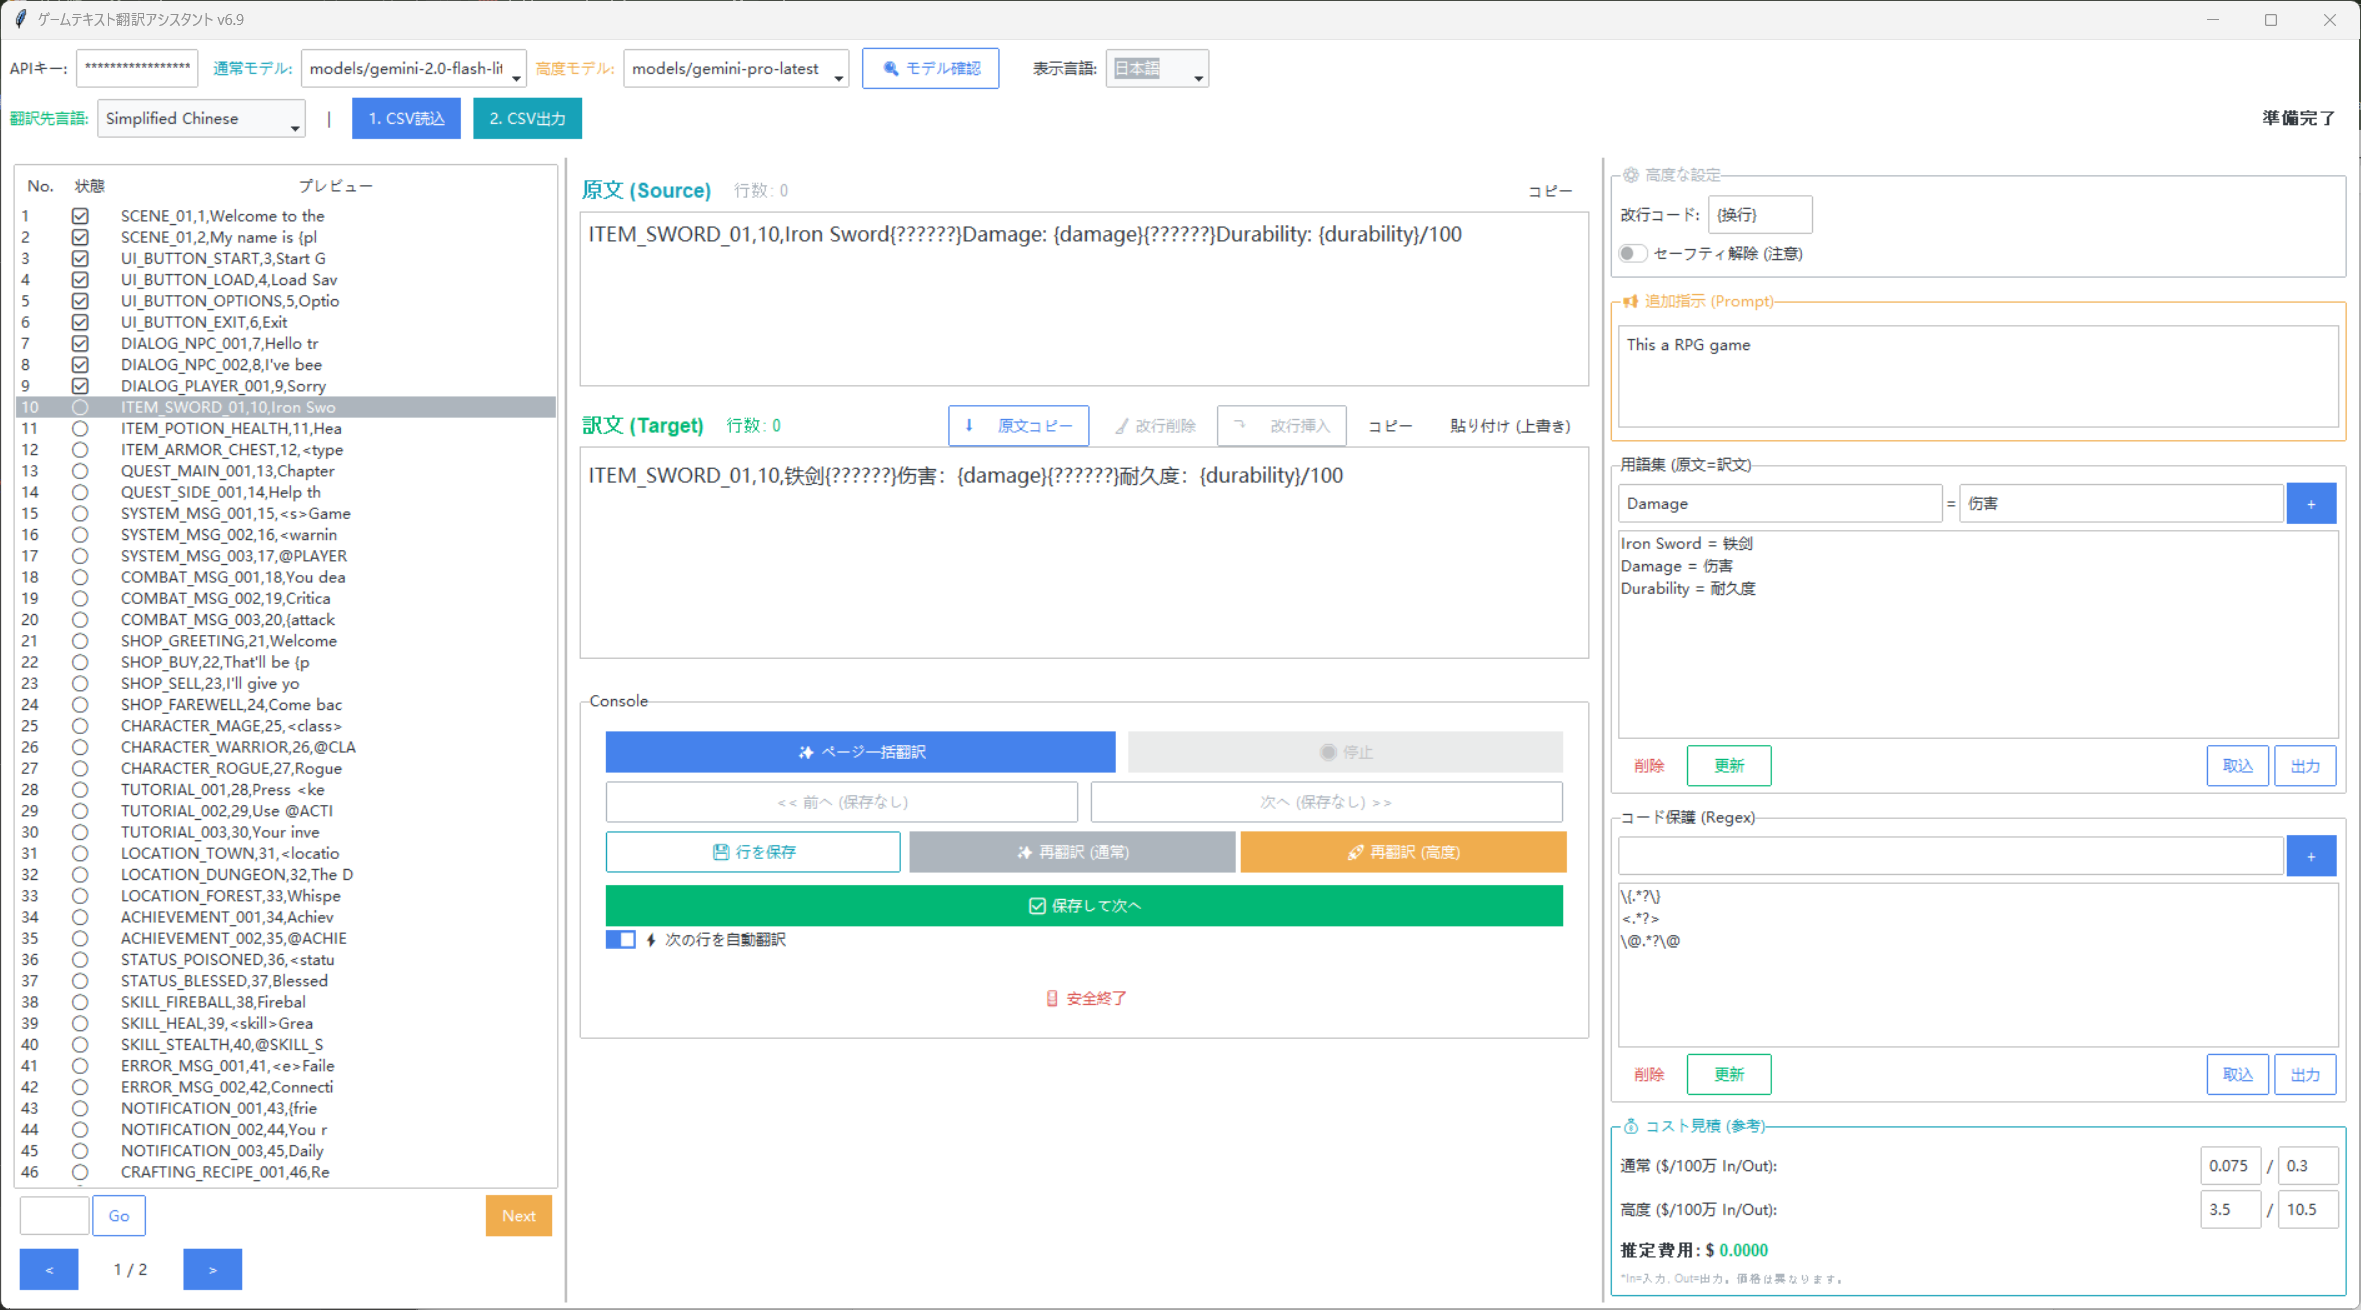The height and width of the screenshot is (1310, 2361).
Task: Select radio status for row 11
Action: [x=80, y=428]
